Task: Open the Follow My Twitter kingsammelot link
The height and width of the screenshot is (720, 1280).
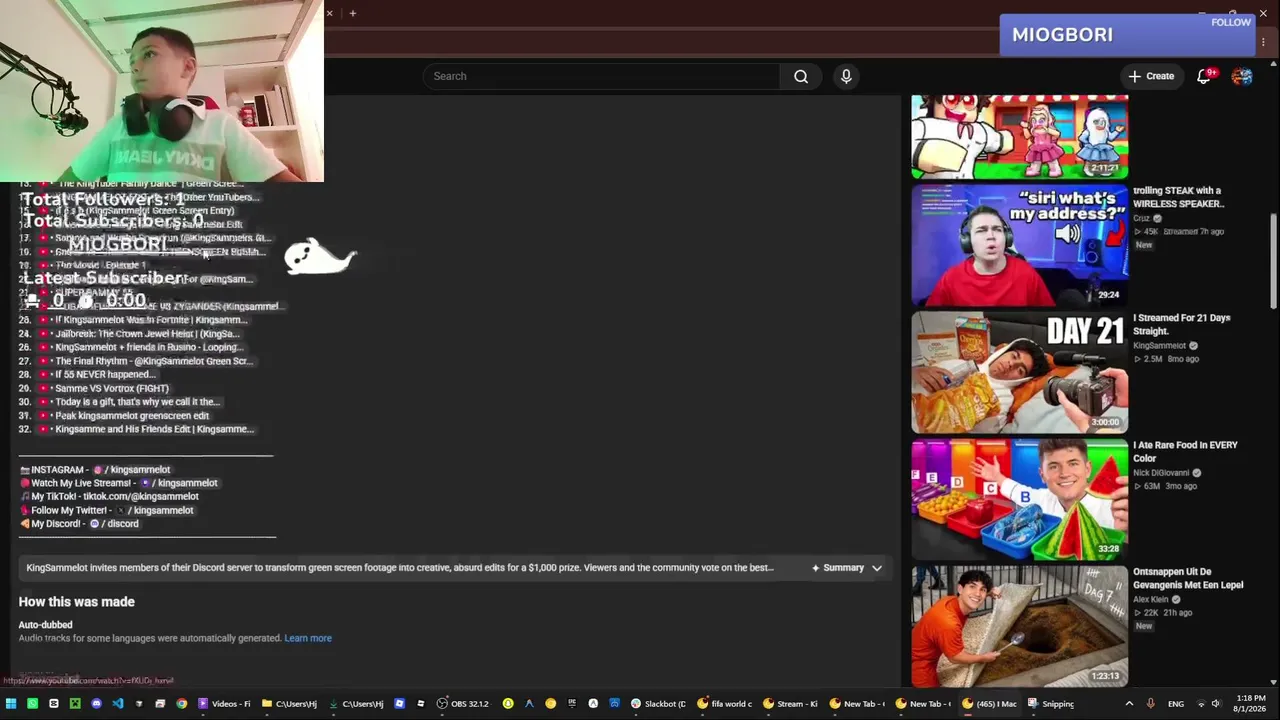Action: pos(154,511)
